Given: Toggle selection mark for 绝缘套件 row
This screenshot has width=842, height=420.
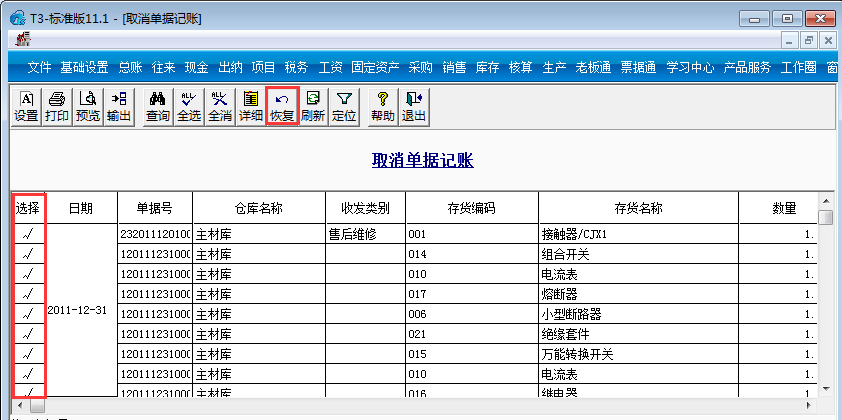Looking at the screenshot, I should coord(29,334).
